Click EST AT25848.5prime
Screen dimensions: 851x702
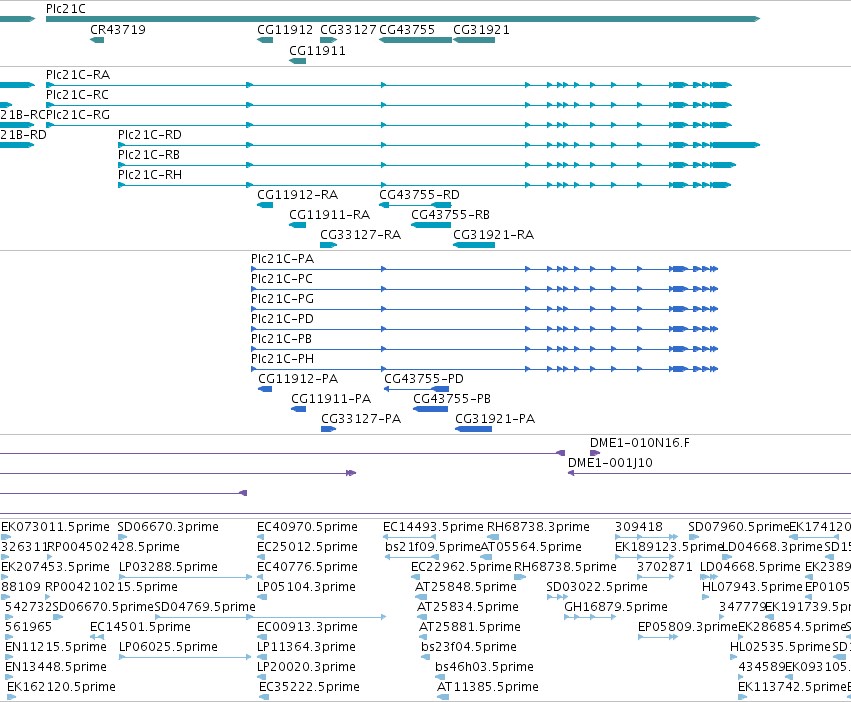click(x=466, y=586)
